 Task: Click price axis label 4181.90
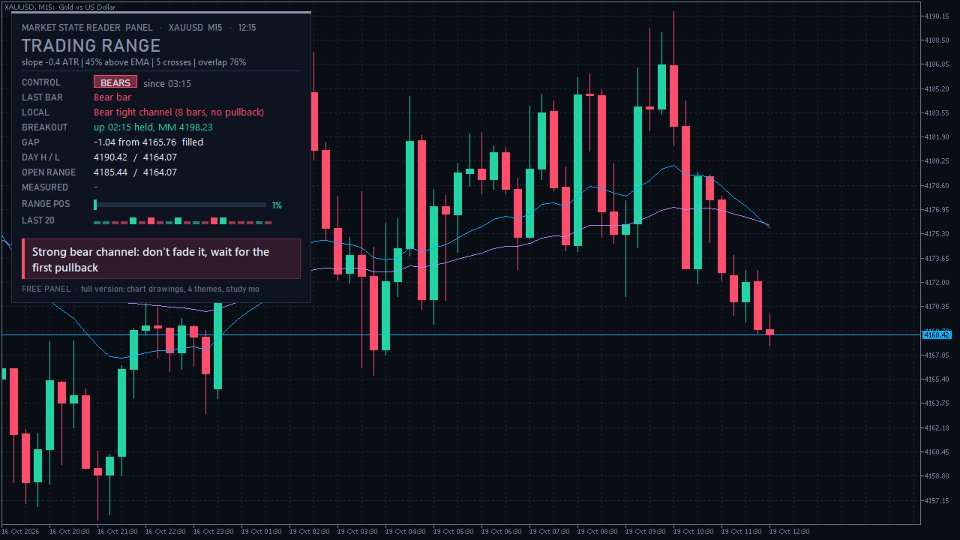point(937,137)
